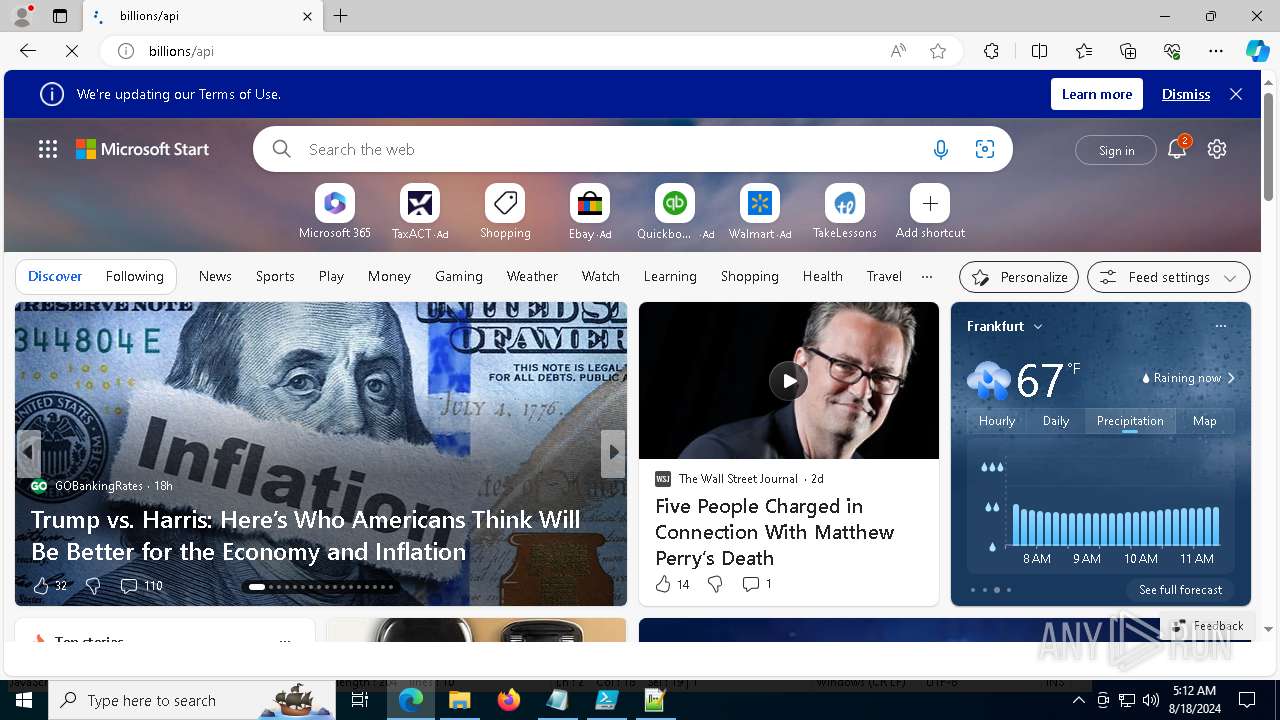Screen dimensions: 1280x720
Task: Expand the Raining now details
Action: pos(1190,378)
